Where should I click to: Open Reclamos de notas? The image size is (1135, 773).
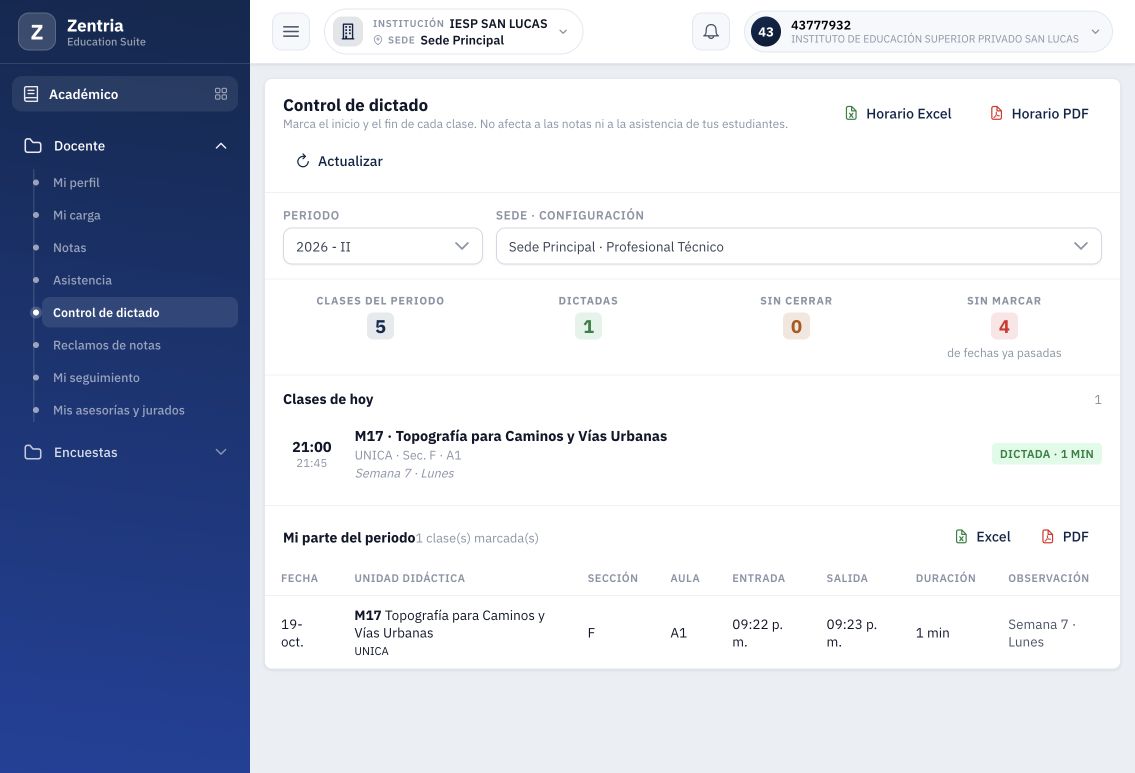point(107,345)
